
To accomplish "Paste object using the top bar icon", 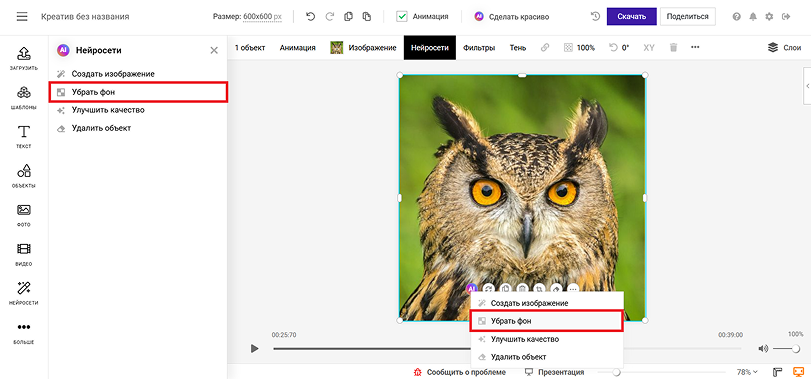I will point(367,17).
